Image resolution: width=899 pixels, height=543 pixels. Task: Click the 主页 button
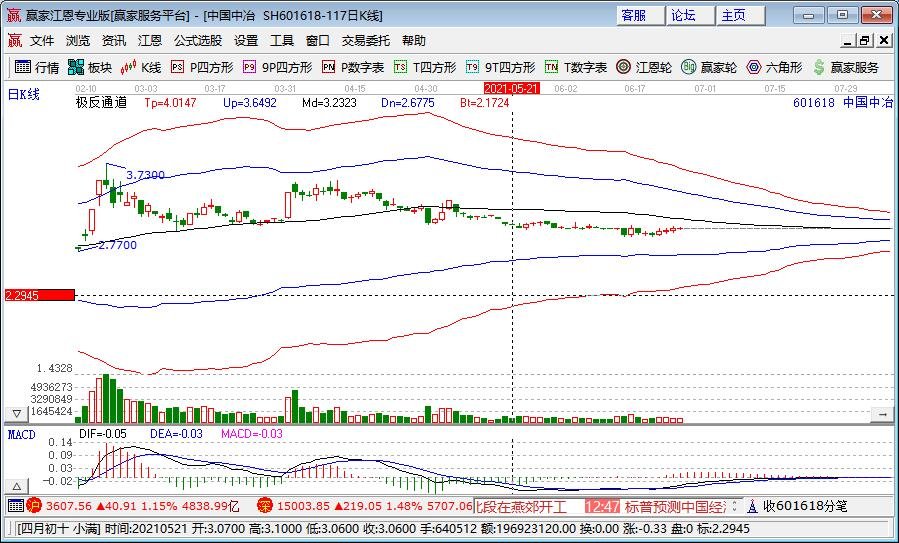(x=741, y=15)
